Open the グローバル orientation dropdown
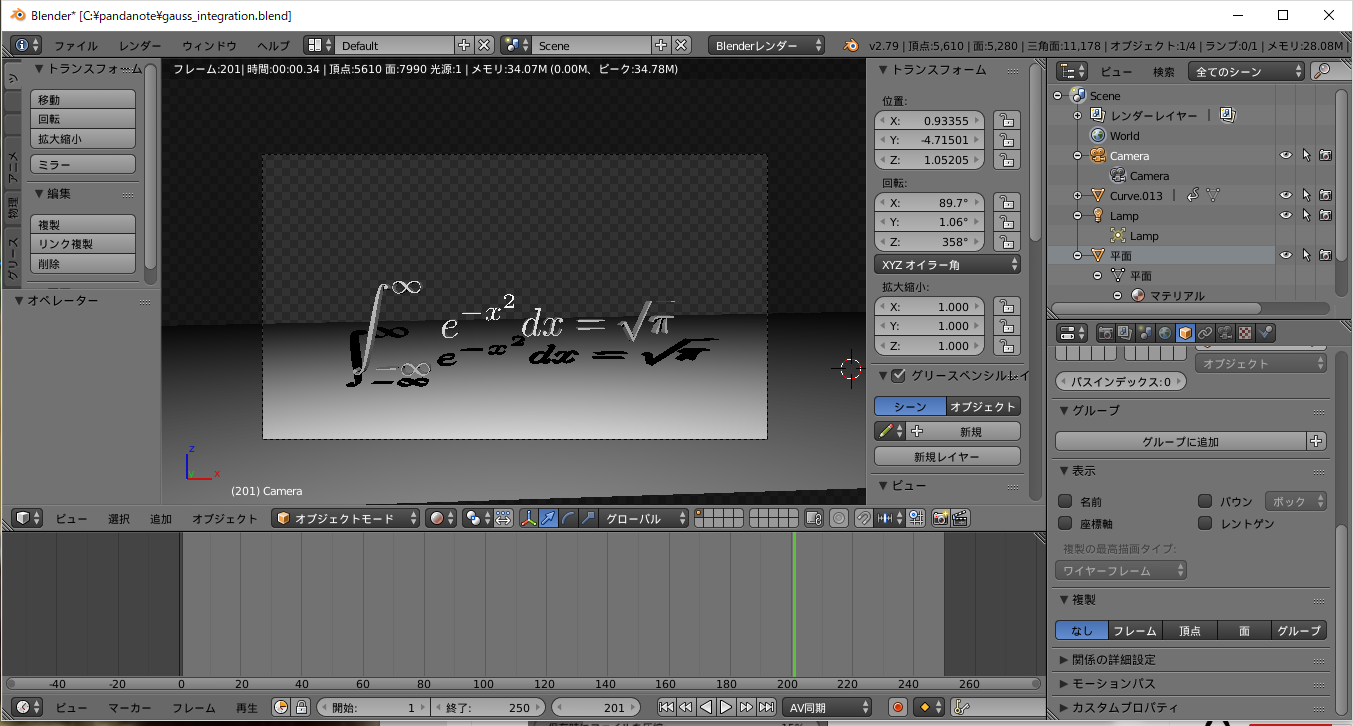The image size is (1353, 726). coord(644,518)
